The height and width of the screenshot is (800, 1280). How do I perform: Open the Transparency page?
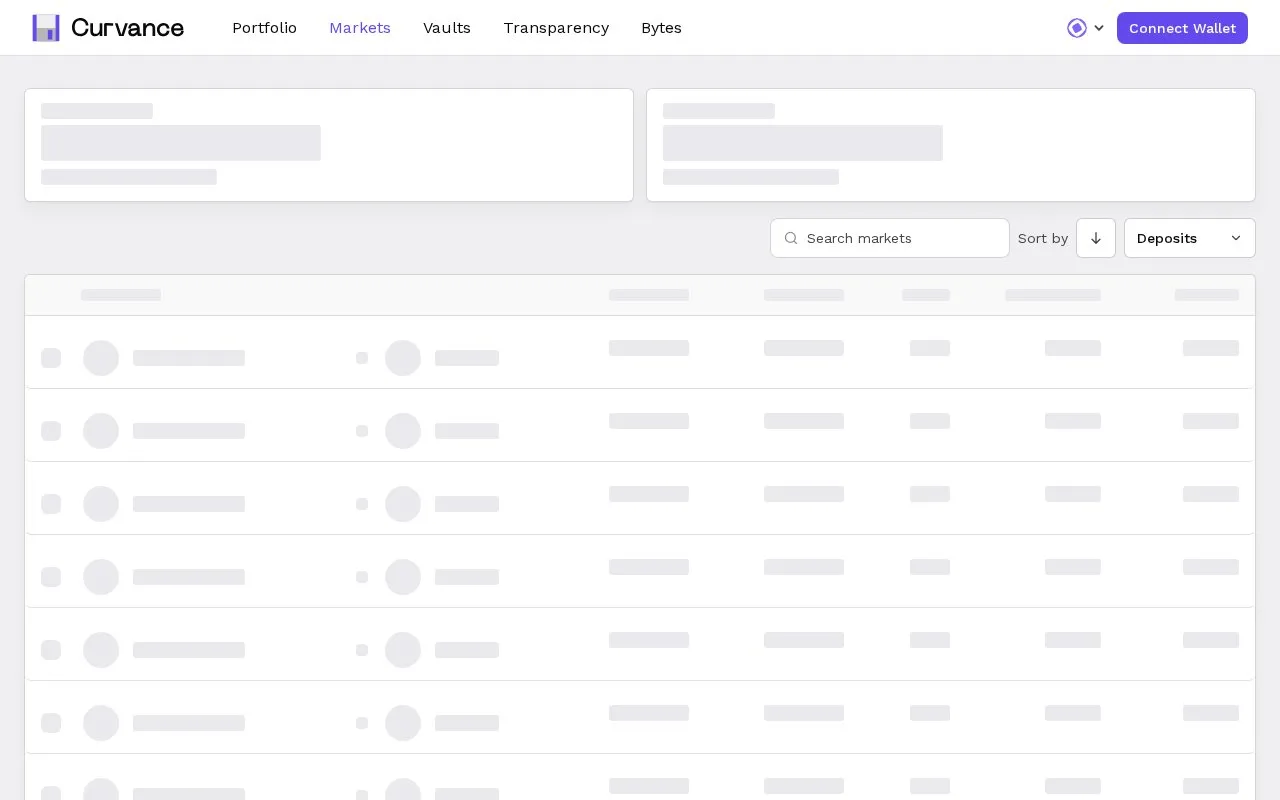tap(556, 28)
